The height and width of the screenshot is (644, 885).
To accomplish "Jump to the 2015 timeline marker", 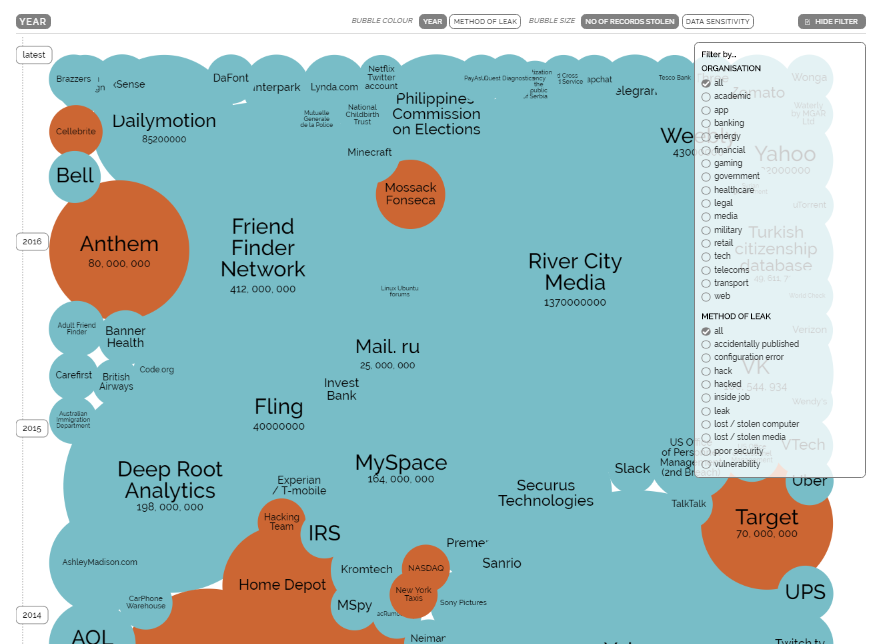I will tap(32, 428).
